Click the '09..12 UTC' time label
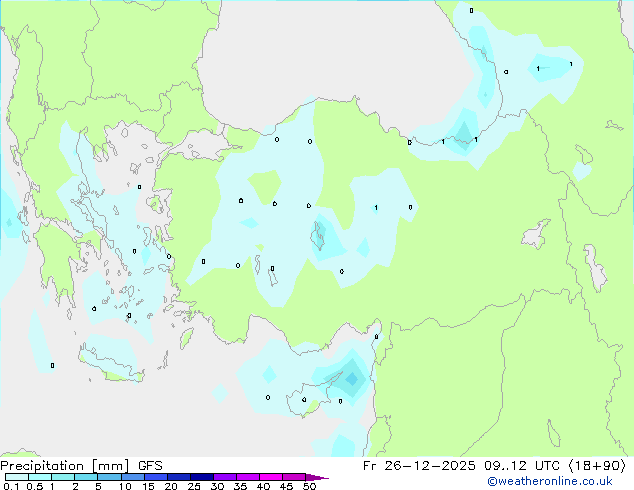 [x=522, y=466]
